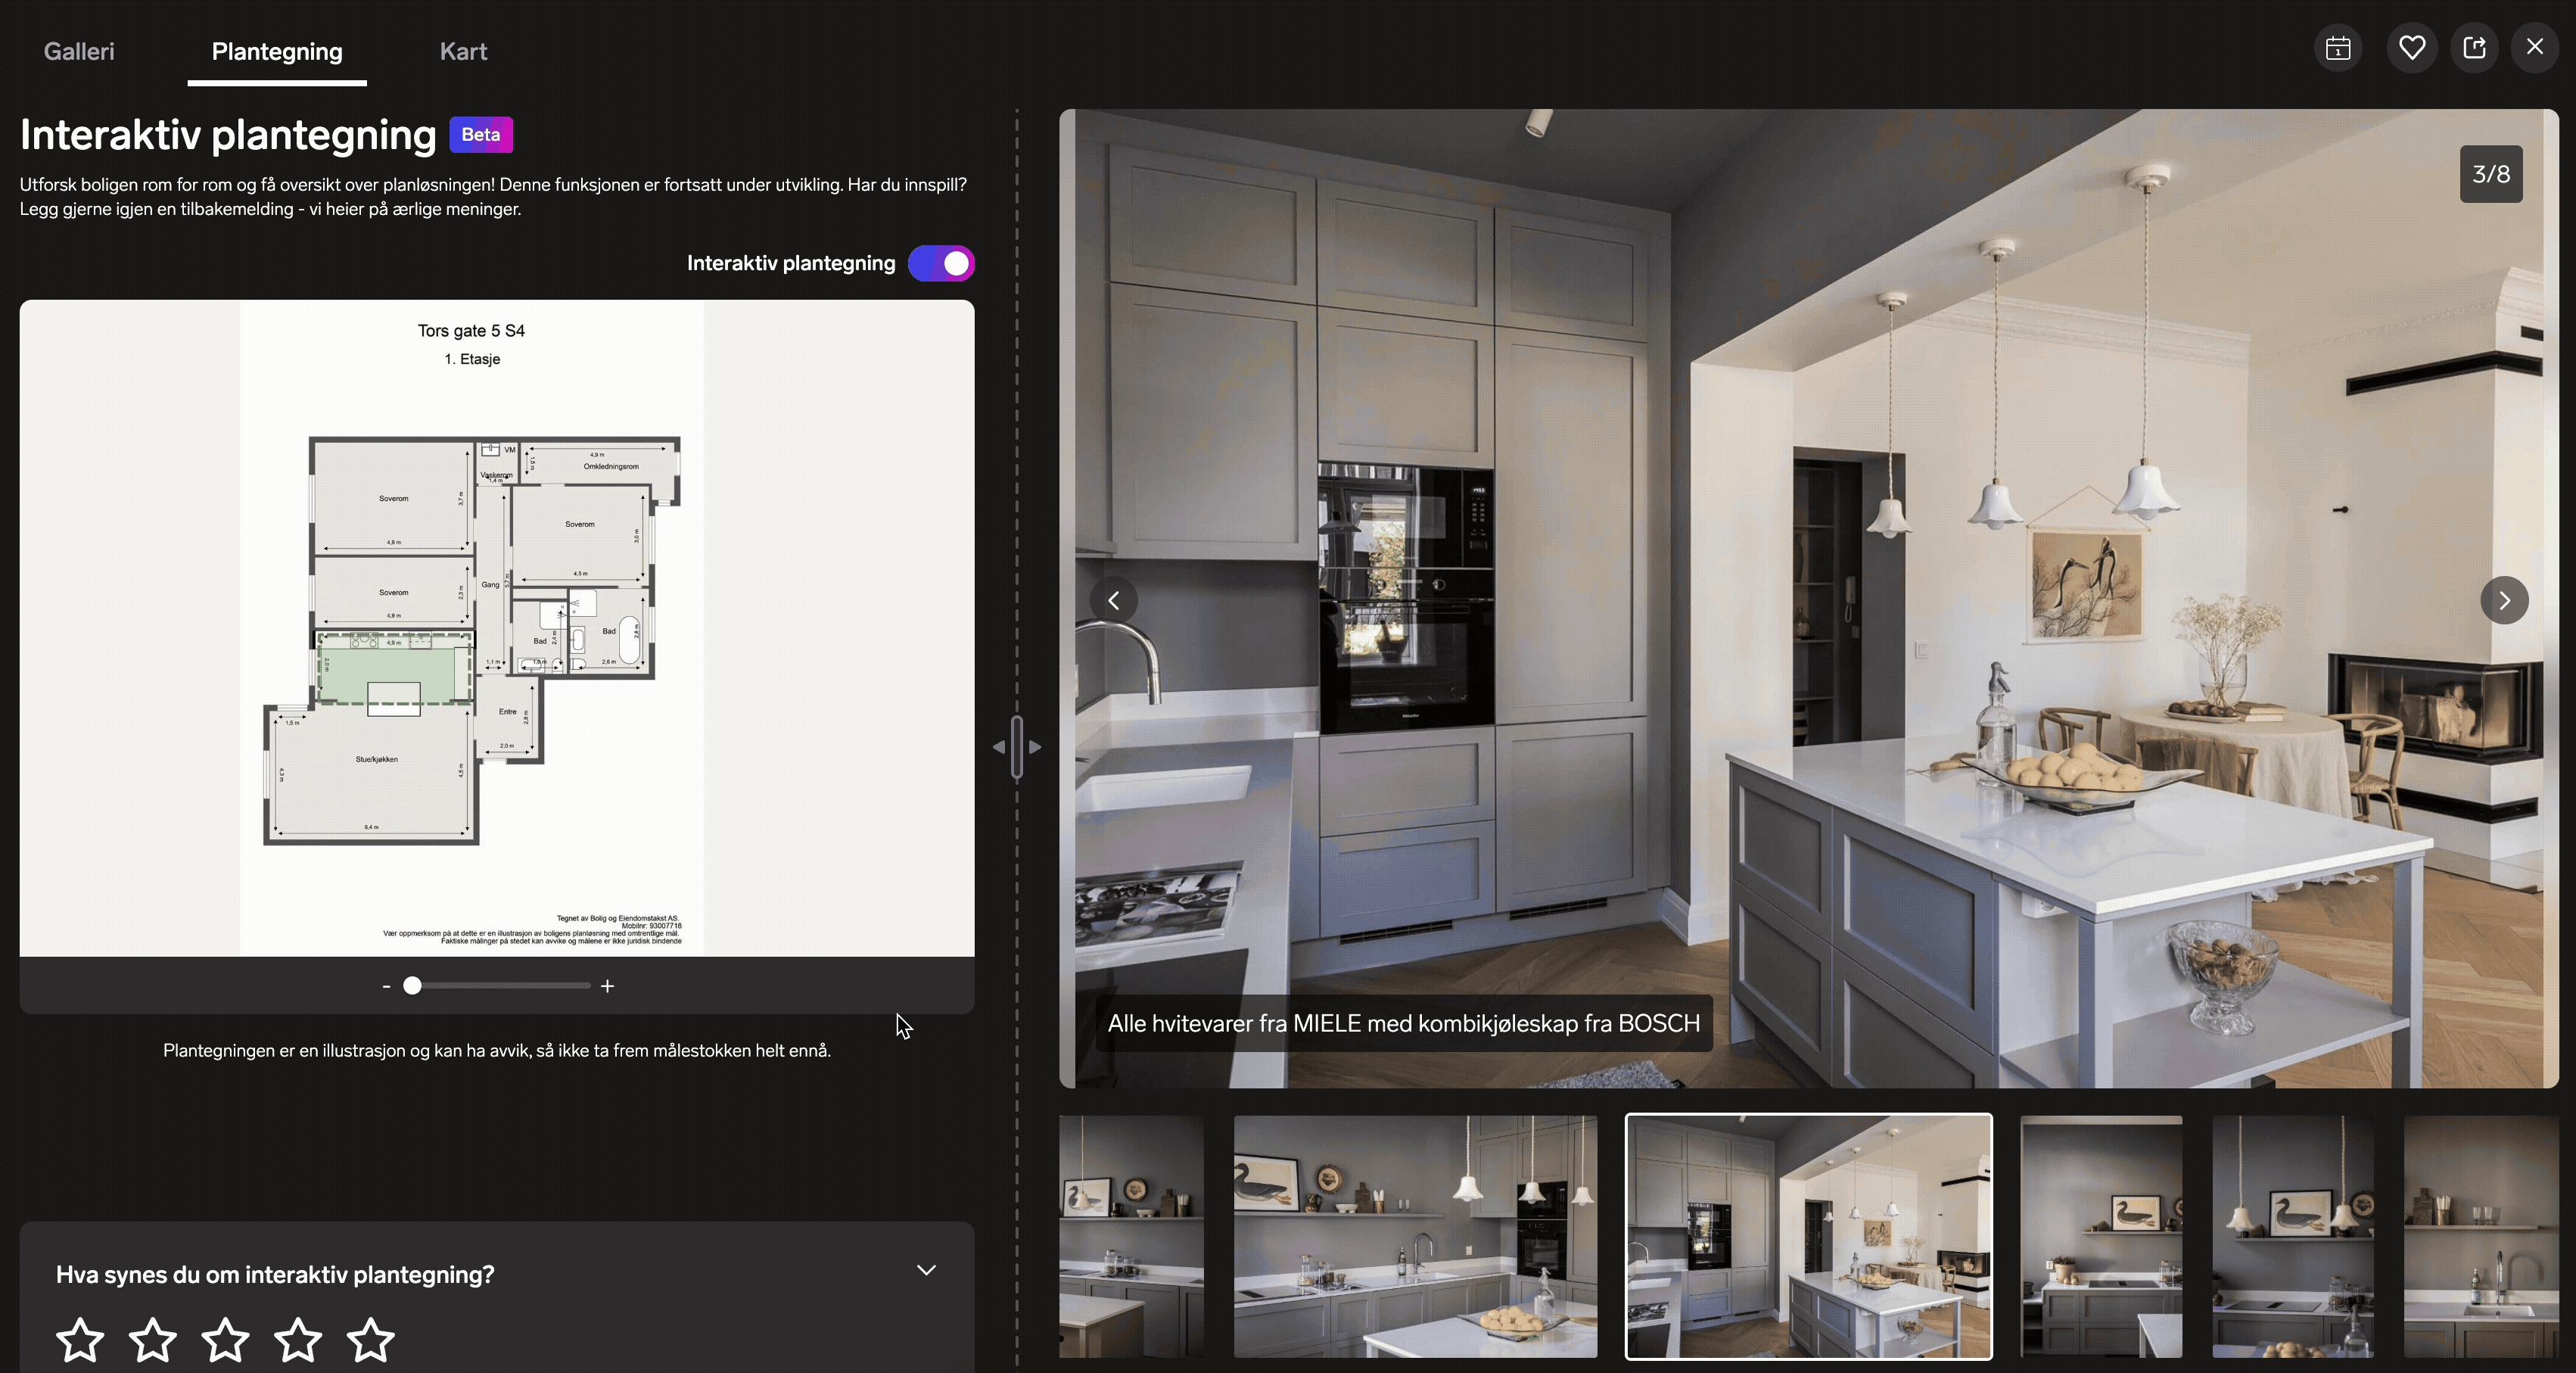Click the minus zoom-out icon
2576x1373 pixels.
tap(386, 986)
